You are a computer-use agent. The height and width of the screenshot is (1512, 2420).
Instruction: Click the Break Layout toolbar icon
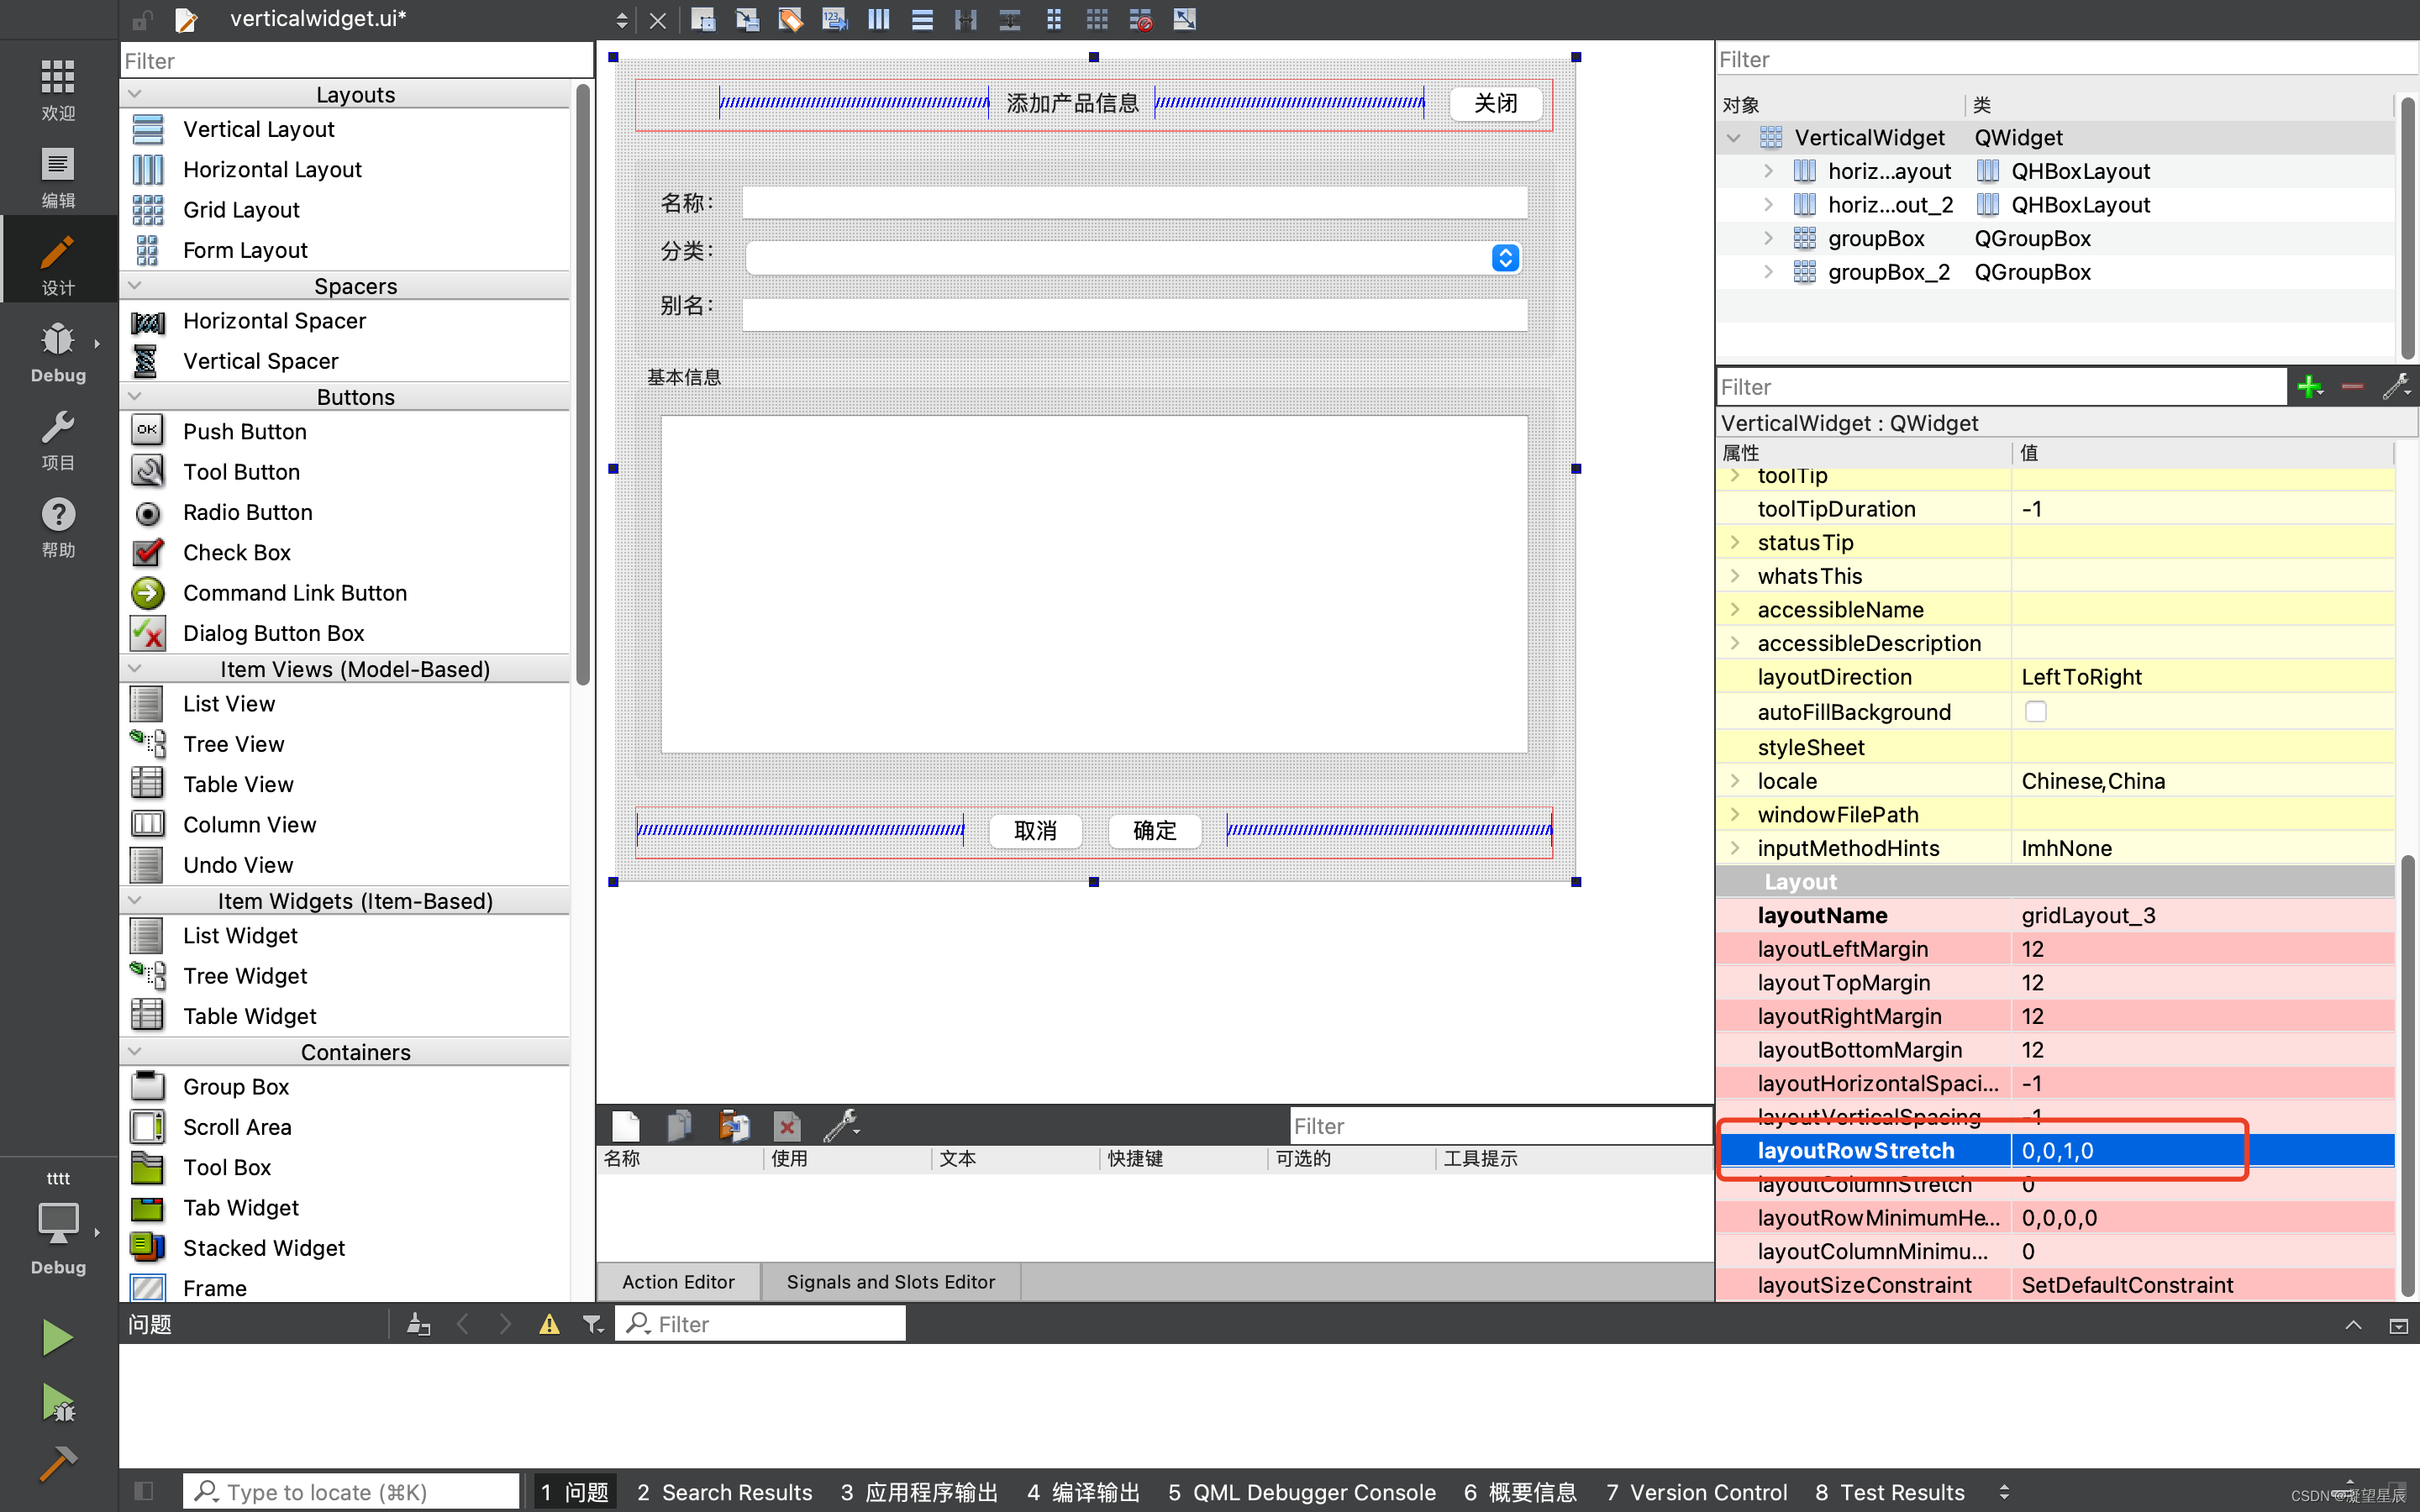tap(1139, 19)
